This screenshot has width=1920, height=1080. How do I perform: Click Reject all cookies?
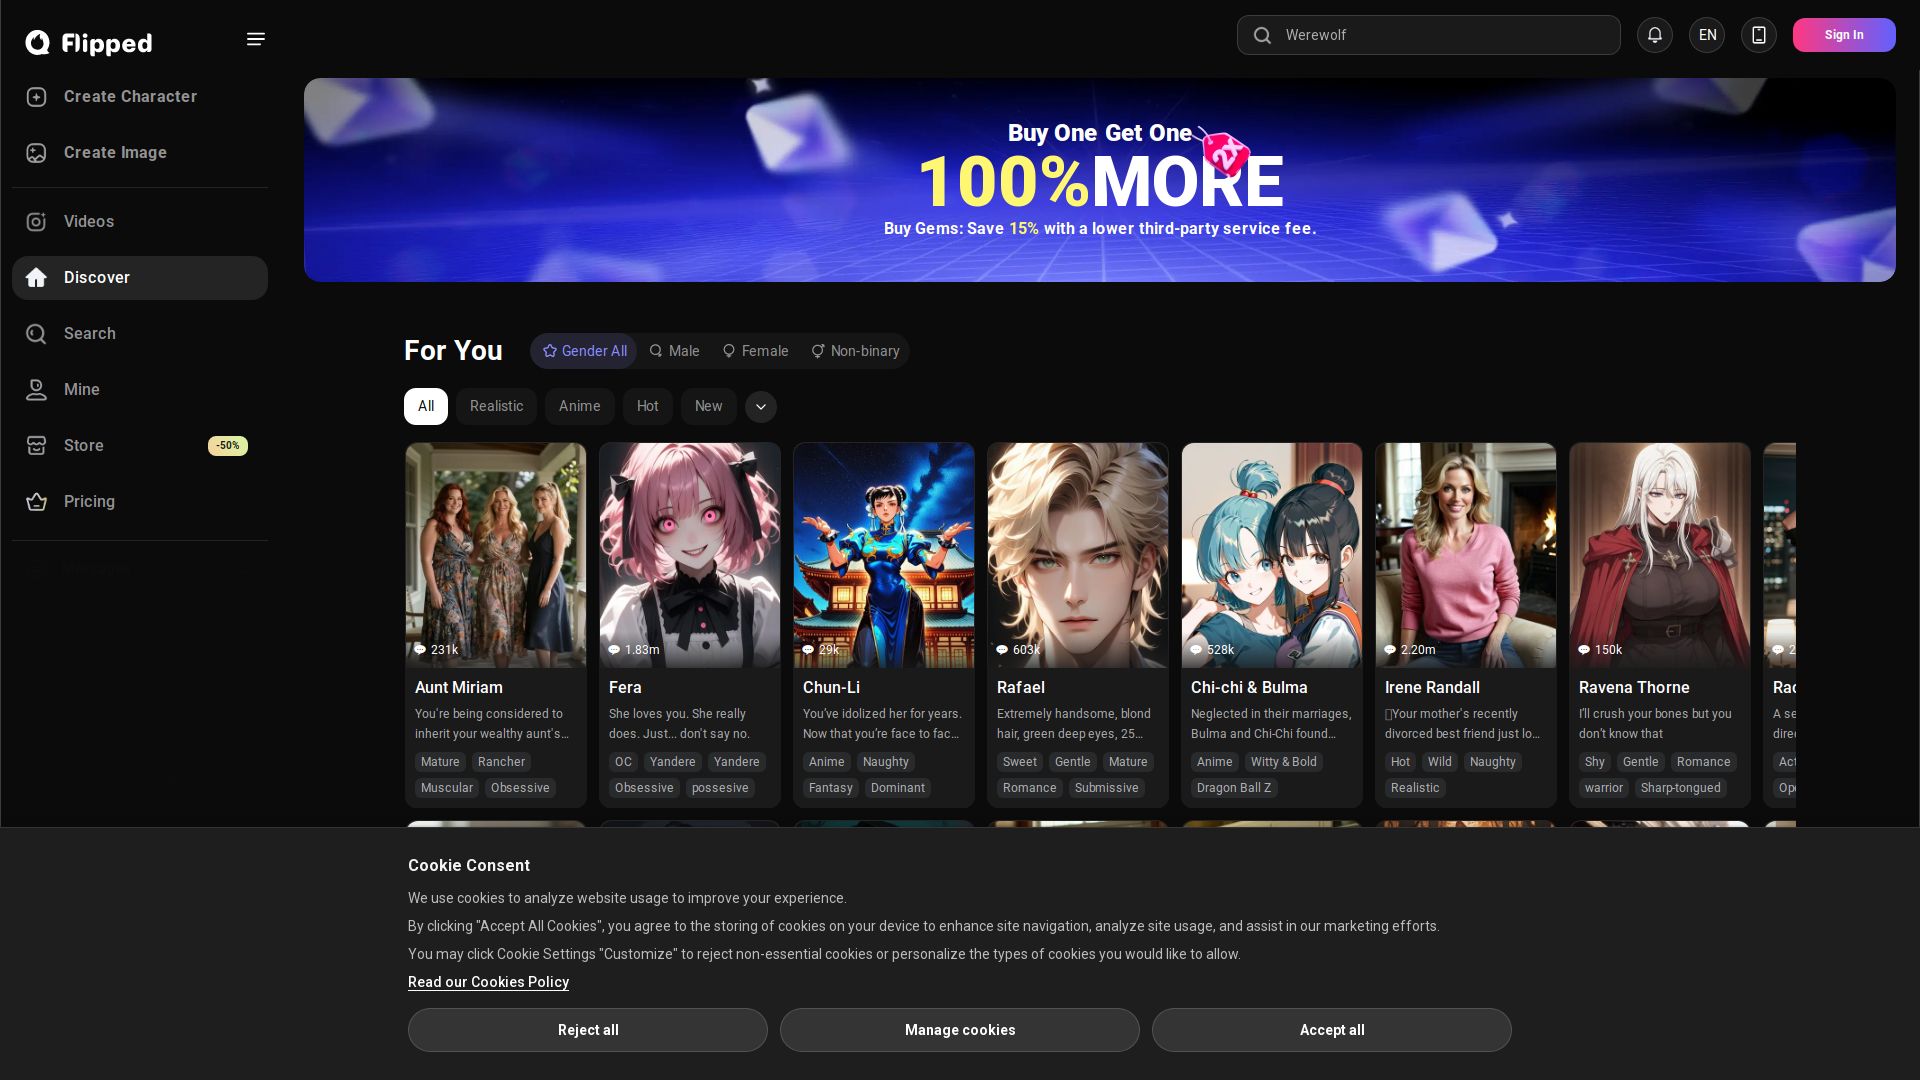pos(588,1030)
